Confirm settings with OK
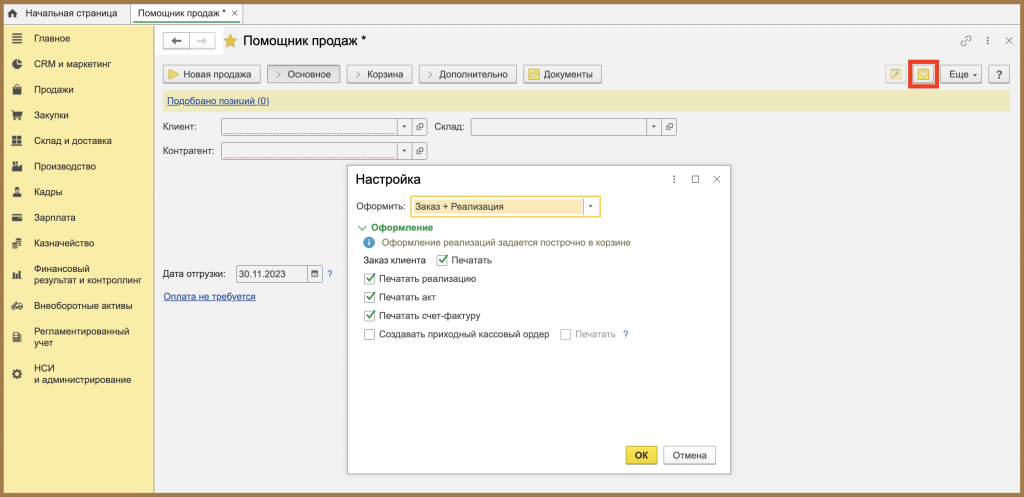The width and height of the screenshot is (1024, 497). tap(641, 455)
